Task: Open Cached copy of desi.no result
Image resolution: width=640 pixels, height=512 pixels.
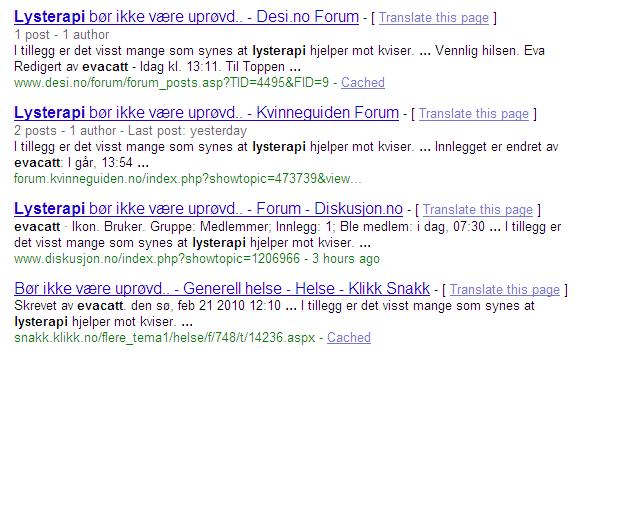Action: coord(363,82)
